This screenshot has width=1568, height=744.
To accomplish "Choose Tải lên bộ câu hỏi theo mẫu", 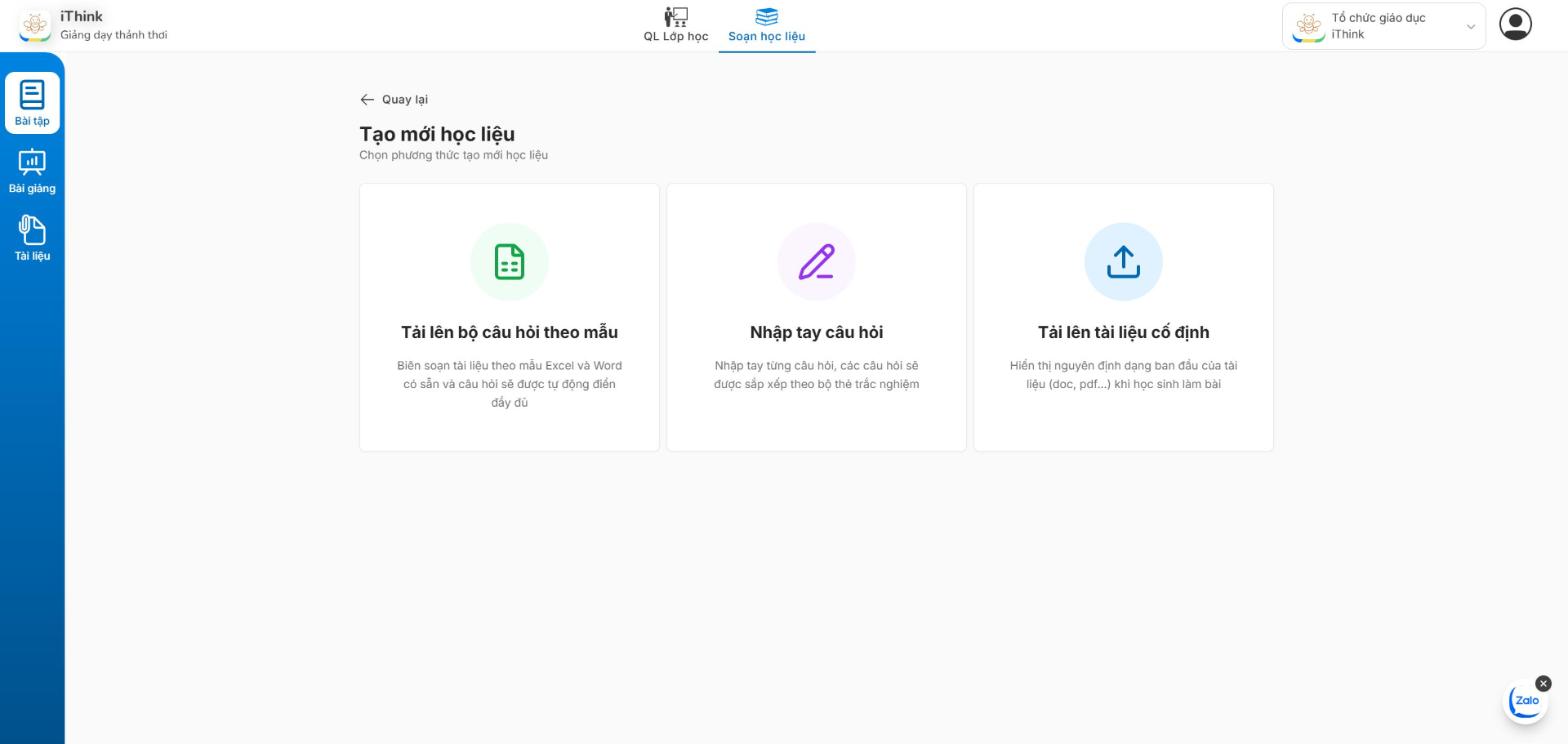I will tap(509, 317).
